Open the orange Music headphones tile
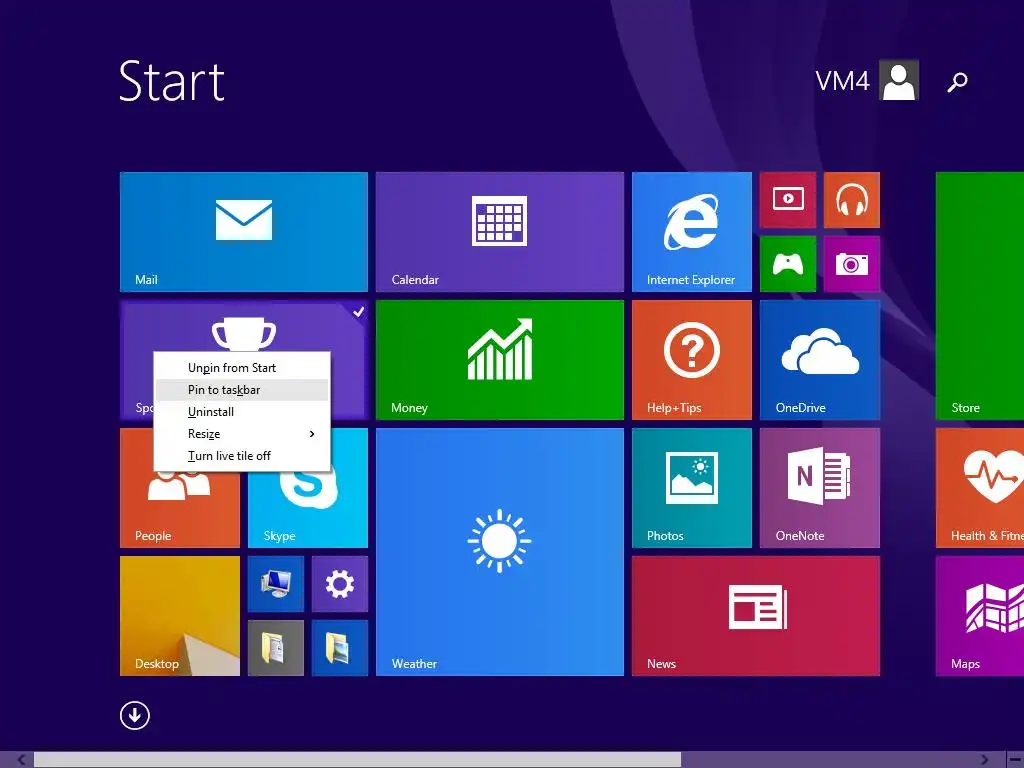The width and height of the screenshot is (1024, 768). tap(852, 200)
